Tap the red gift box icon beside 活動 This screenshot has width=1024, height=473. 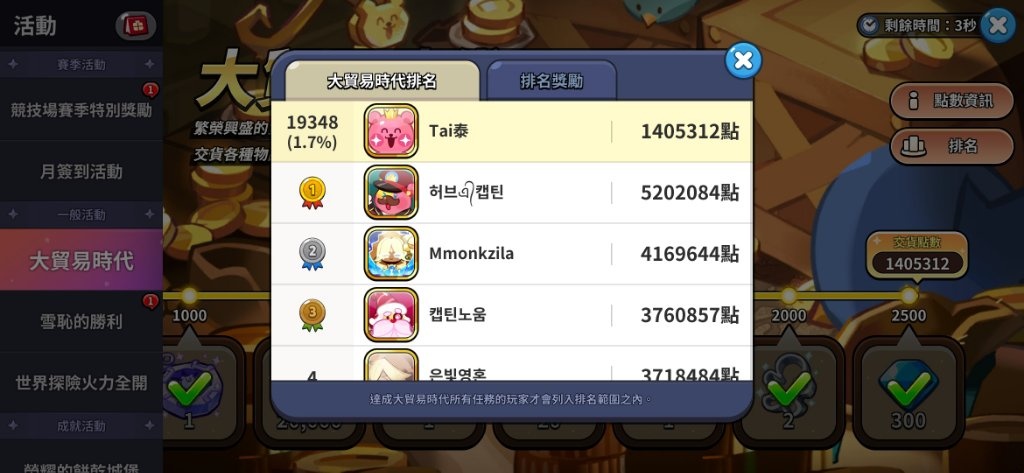tap(136, 26)
